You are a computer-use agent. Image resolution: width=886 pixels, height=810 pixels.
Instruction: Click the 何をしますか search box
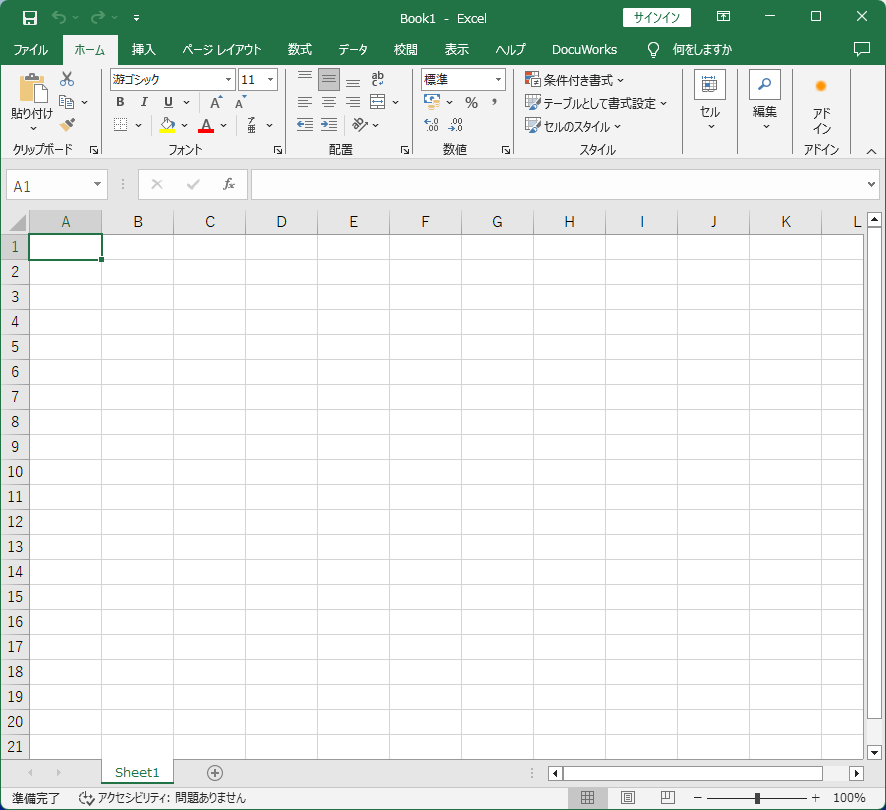click(x=702, y=50)
